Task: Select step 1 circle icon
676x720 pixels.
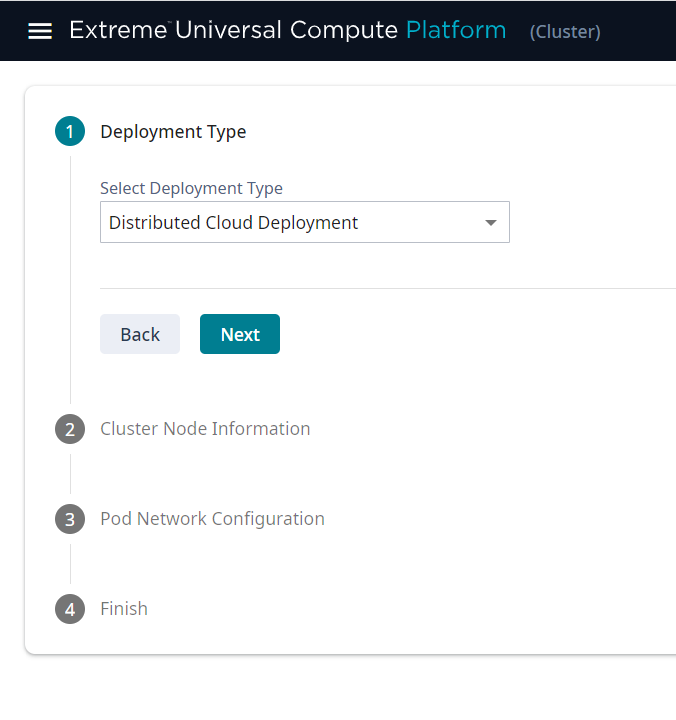Action: (x=70, y=131)
